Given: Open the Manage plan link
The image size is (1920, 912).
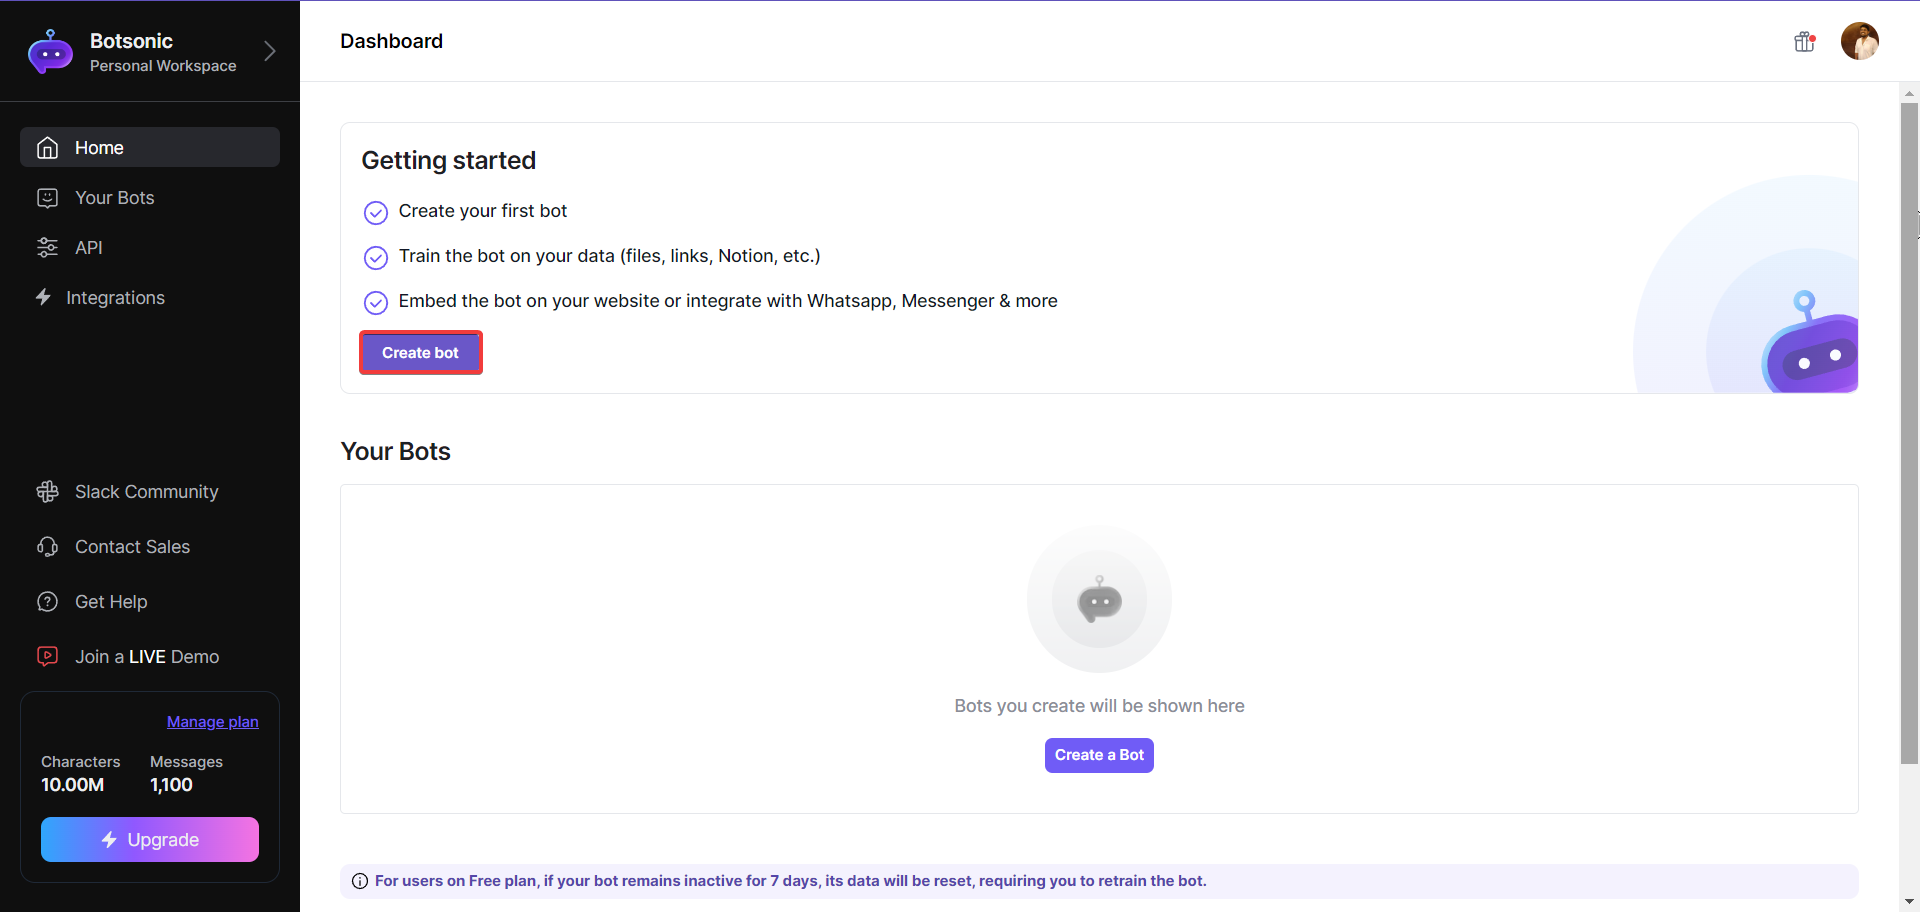Looking at the screenshot, I should pos(212,722).
